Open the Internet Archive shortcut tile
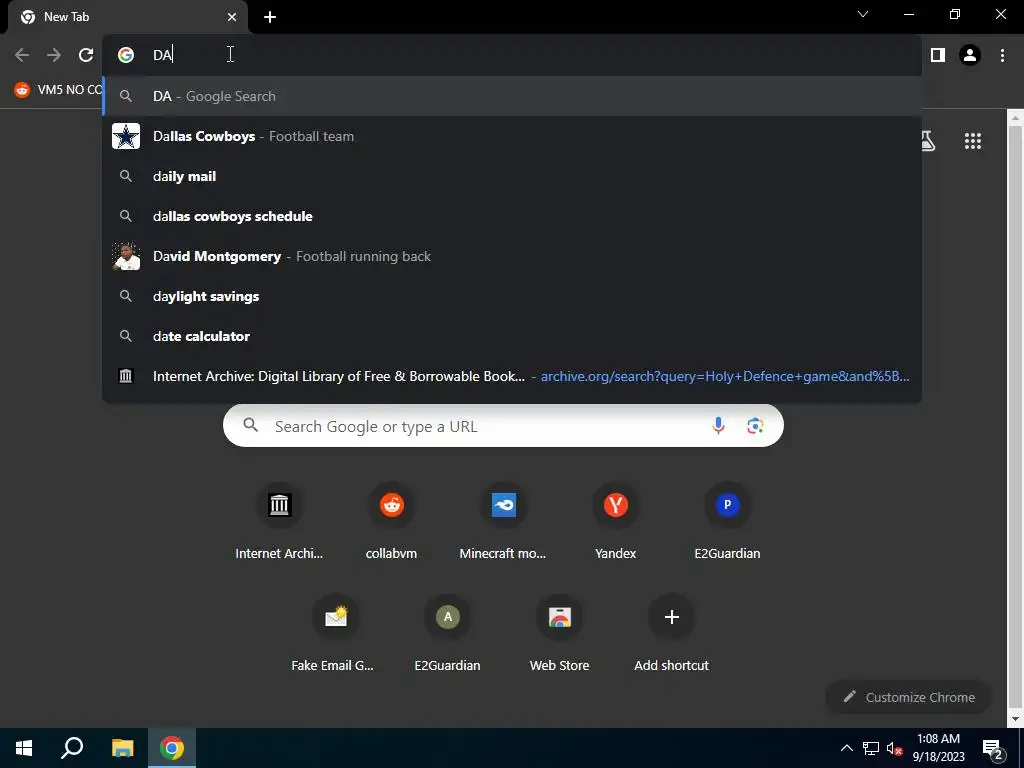This screenshot has height=768, width=1024. point(279,523)
